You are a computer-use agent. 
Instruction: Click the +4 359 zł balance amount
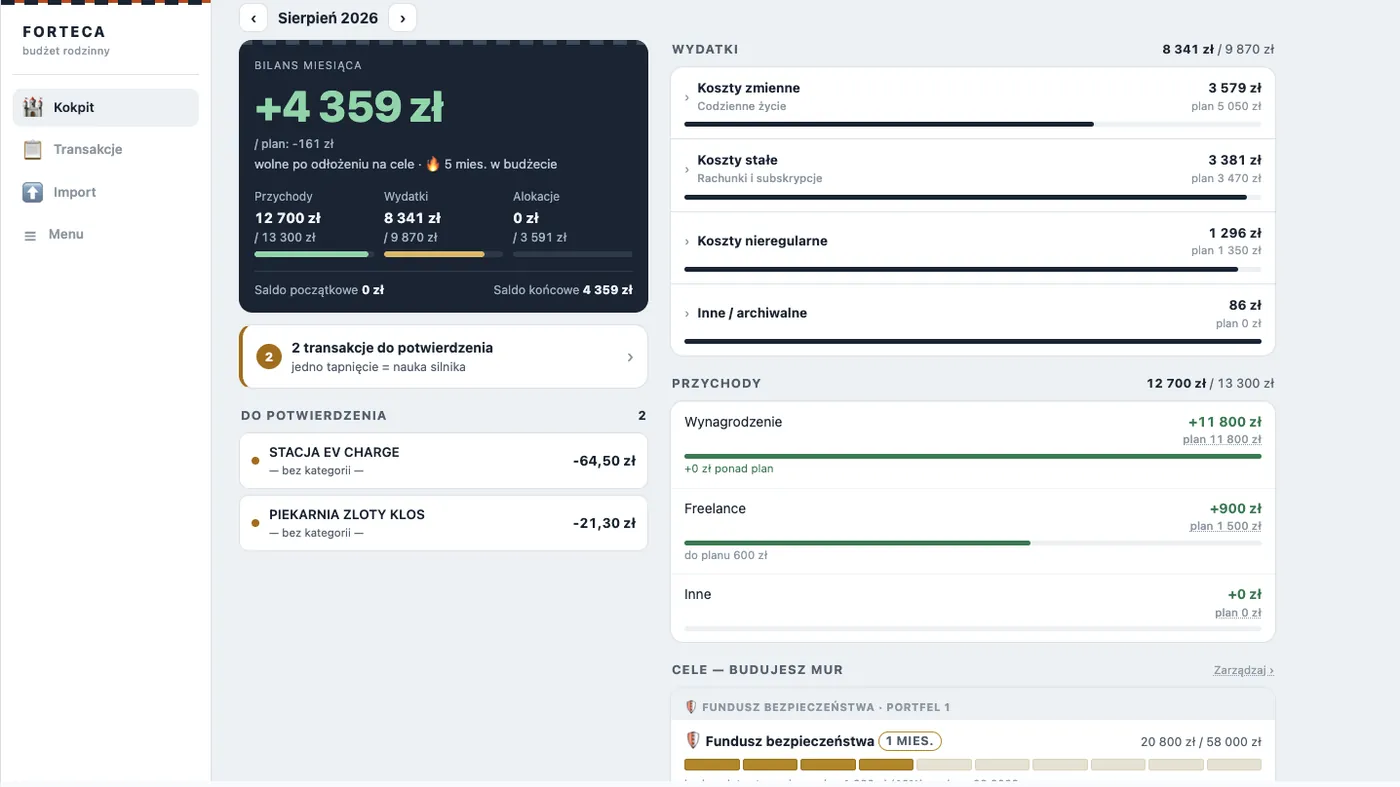349,108
